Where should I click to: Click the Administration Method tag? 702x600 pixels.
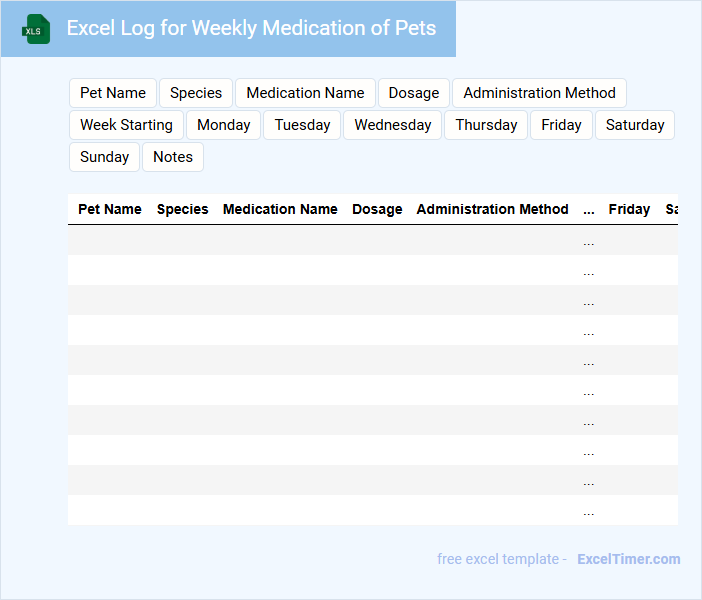[x=539, y=93]
